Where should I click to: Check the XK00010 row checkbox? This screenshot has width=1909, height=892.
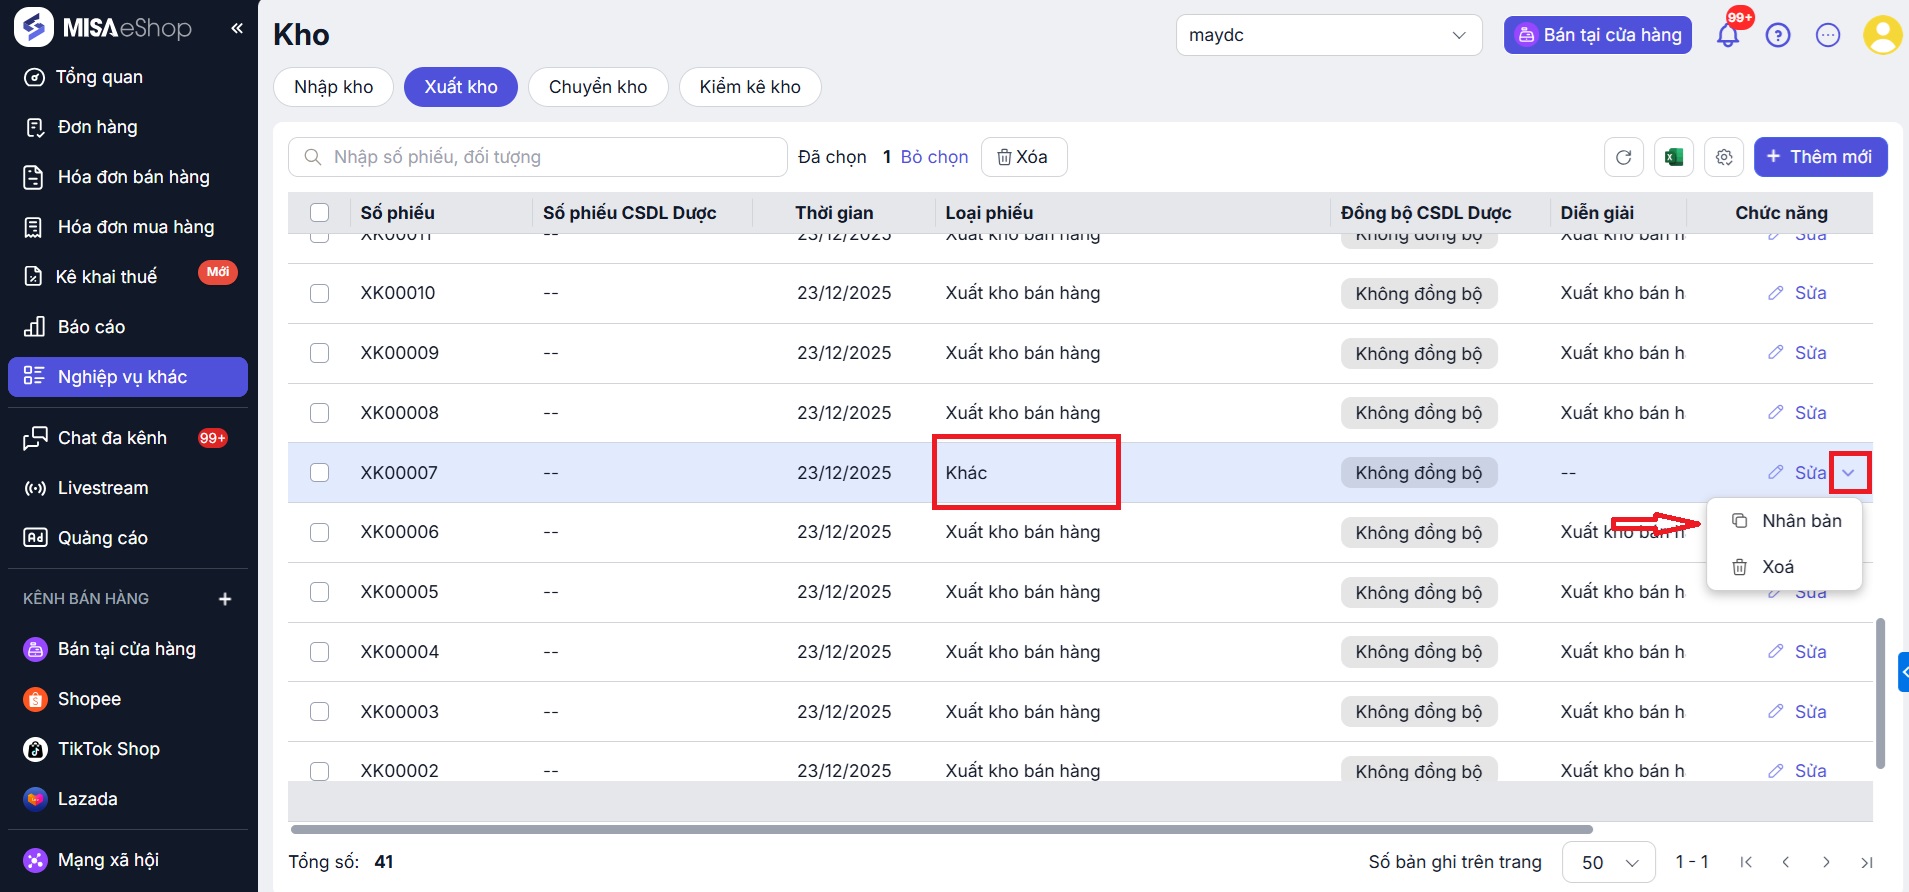coord(320,293)
